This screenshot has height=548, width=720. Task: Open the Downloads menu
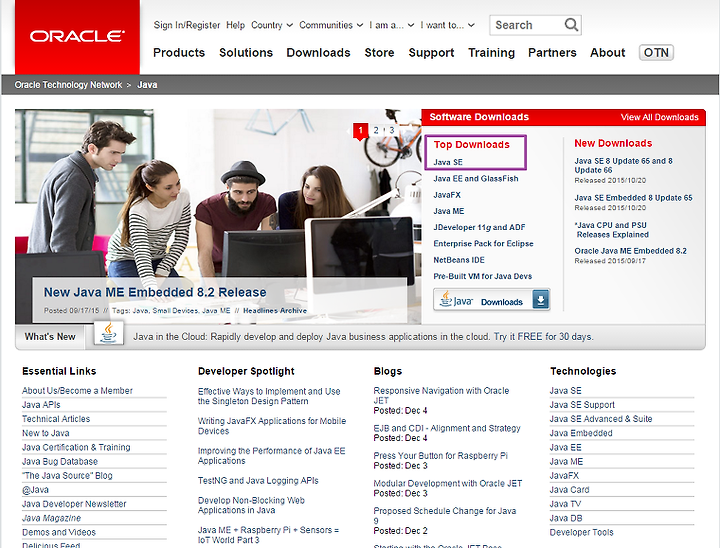318,53
